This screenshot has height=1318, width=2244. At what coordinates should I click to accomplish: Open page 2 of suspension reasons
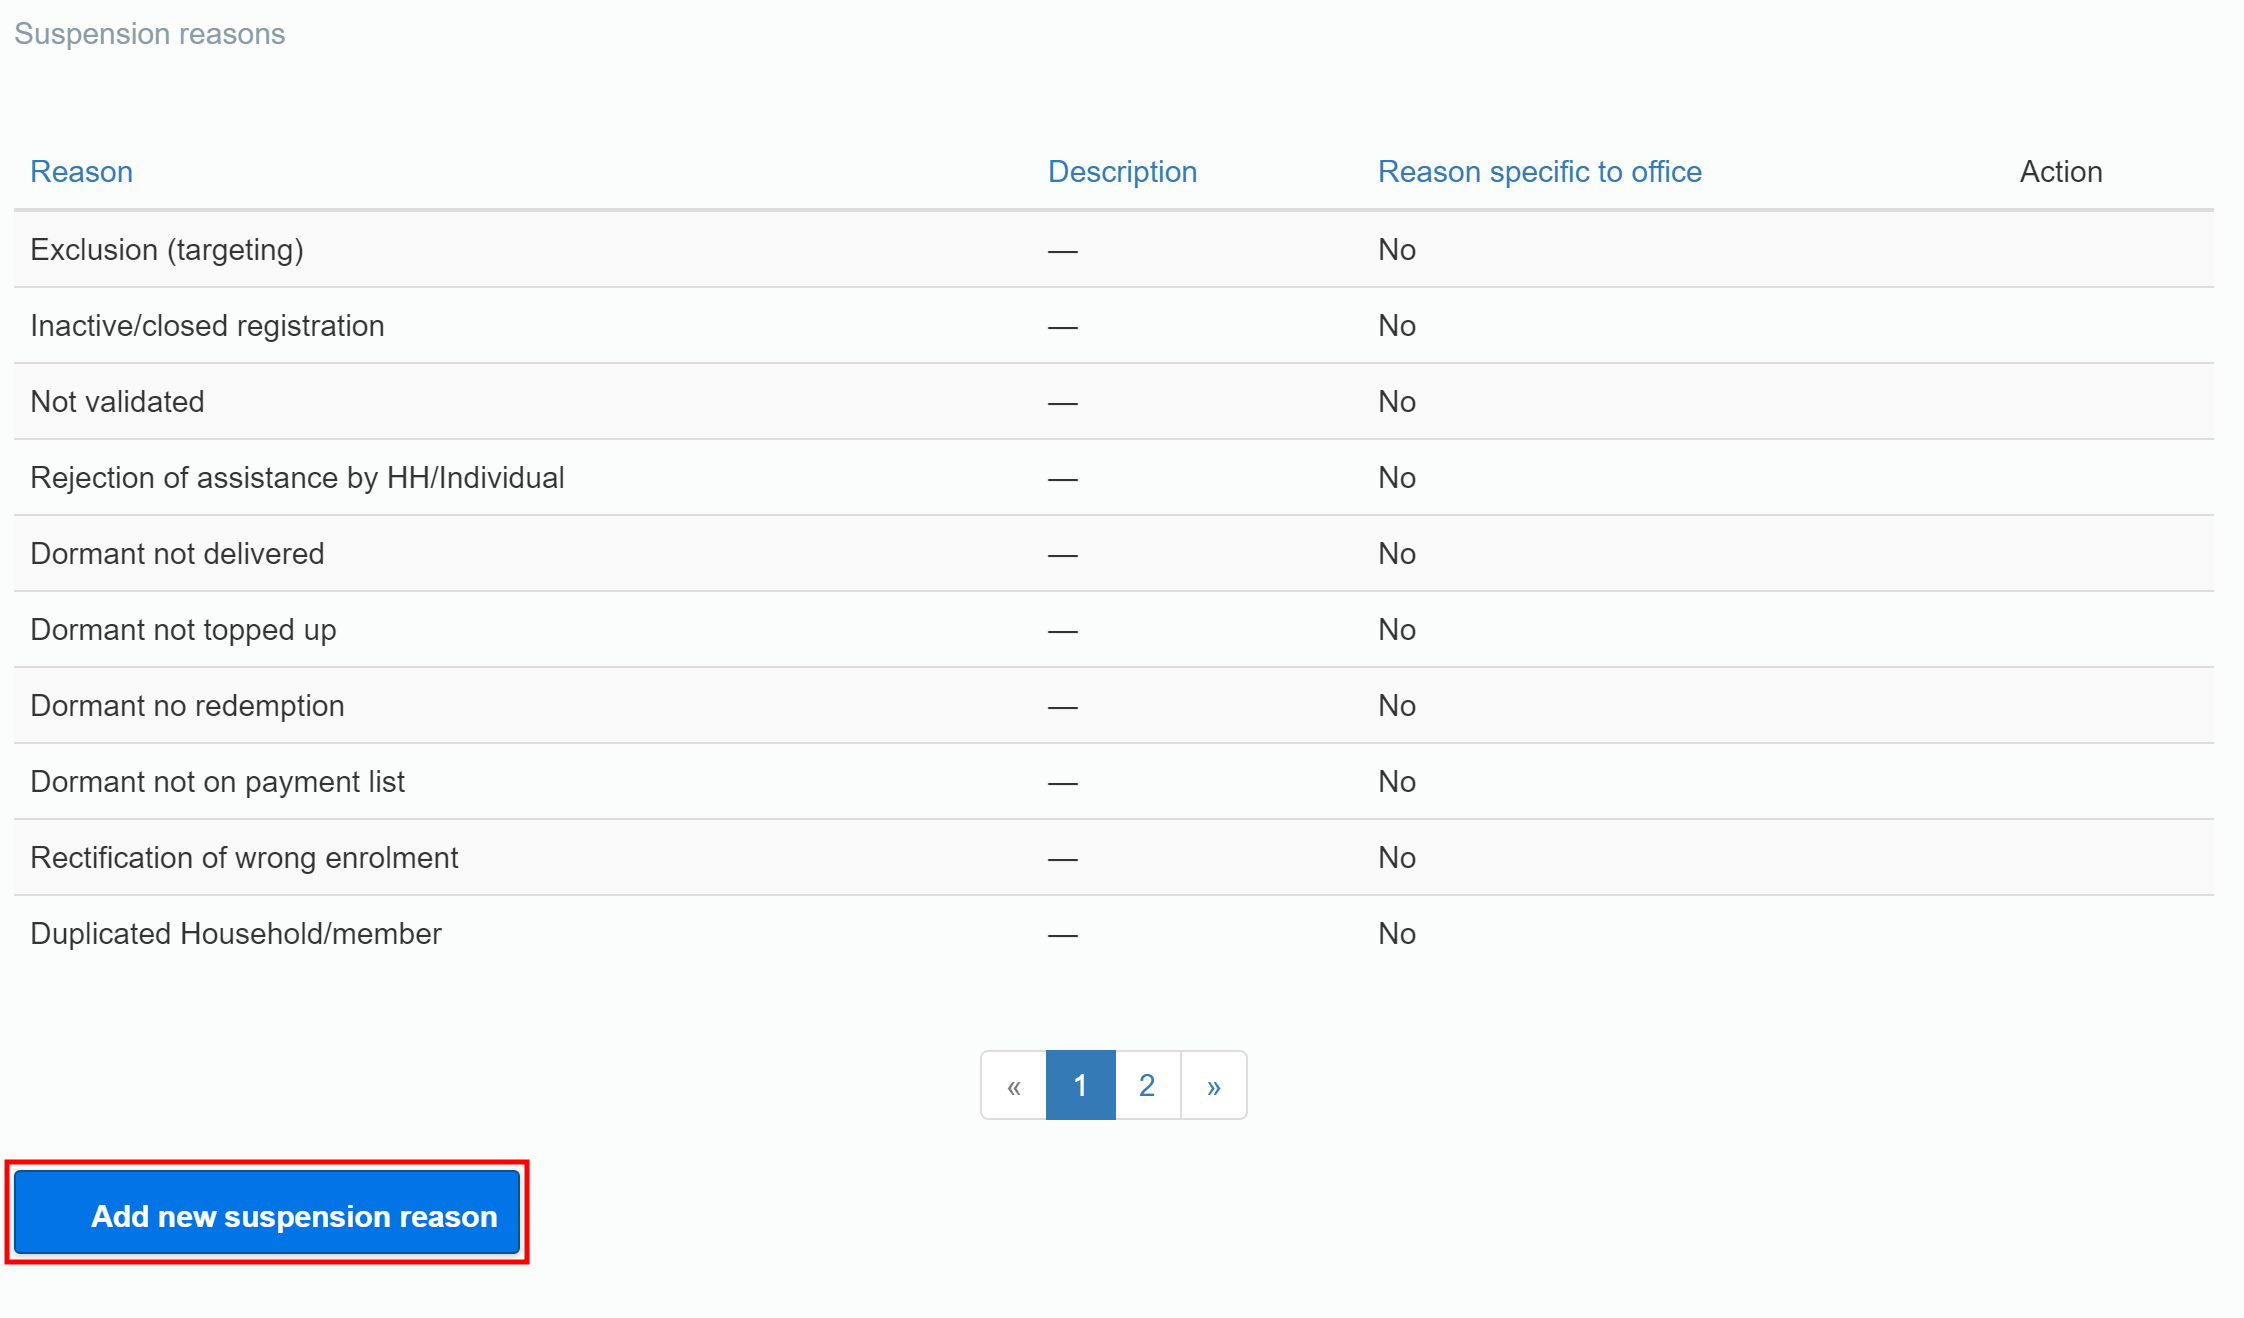pos(1146,1085)
